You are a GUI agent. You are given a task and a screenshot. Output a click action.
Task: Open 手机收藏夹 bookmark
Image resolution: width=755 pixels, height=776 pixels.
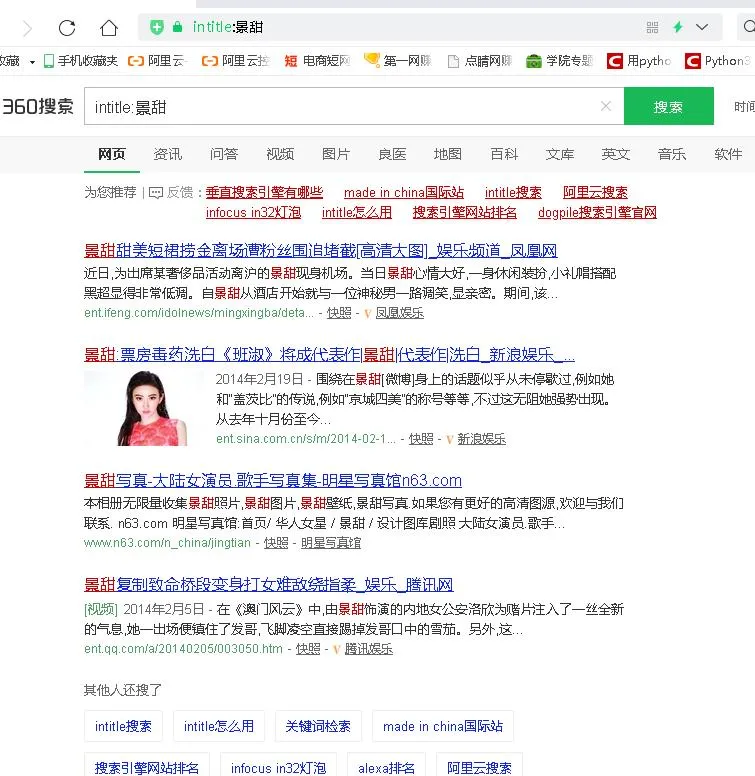pos(81,61)
